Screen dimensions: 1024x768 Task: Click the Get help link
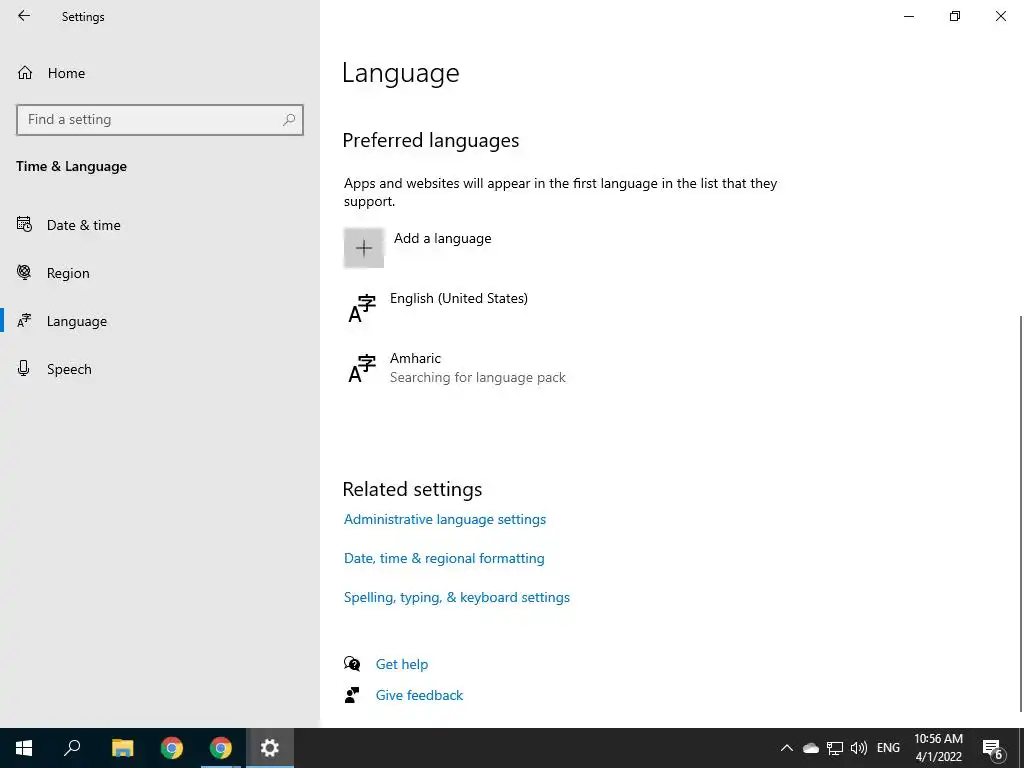pyautogui.click(x=402, y=664)
